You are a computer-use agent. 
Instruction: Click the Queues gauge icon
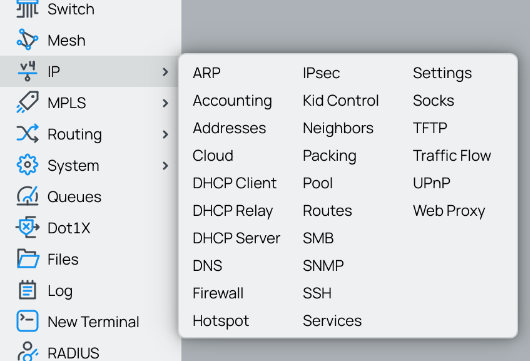(x=27, y=196)
